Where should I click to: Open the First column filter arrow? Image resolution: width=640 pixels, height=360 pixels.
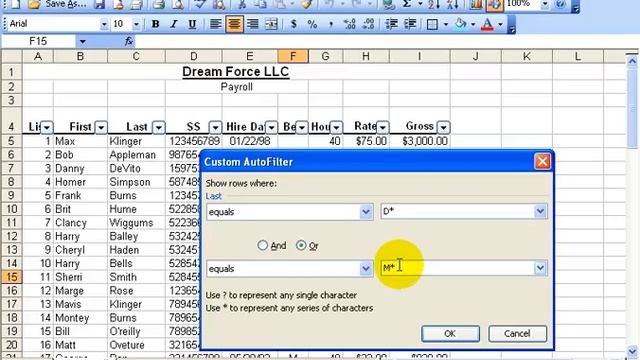point(101,128)
